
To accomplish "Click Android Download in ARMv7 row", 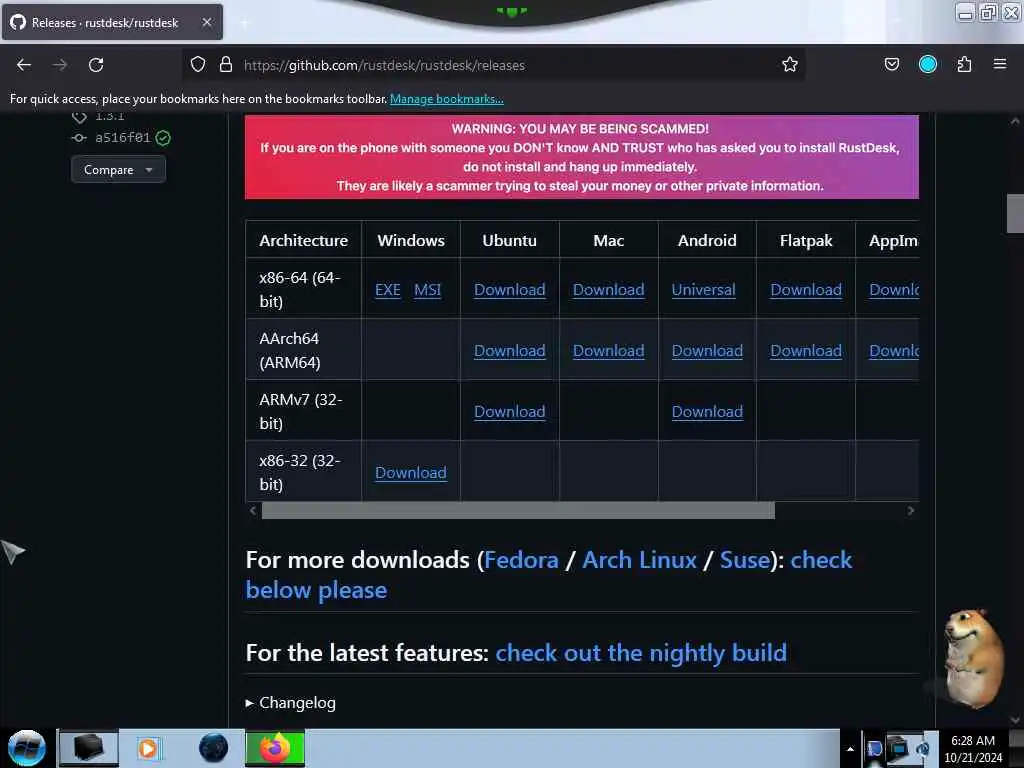I will click(x=707, y=411).
